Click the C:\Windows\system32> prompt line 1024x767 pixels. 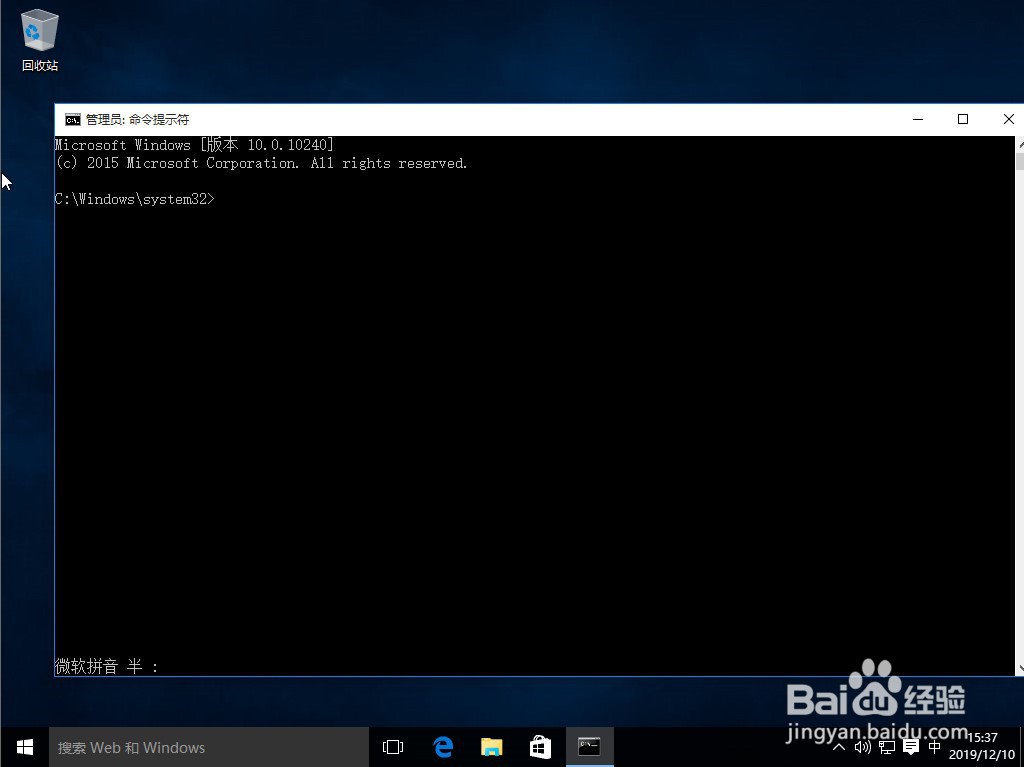(x=135, y=199)
